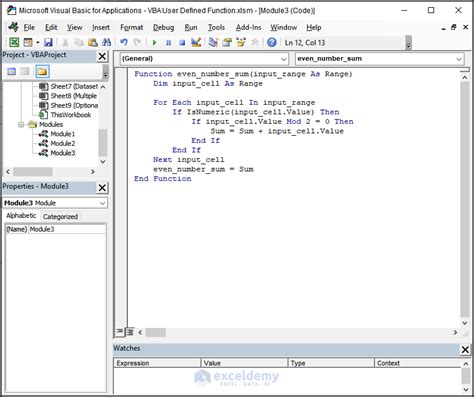
Task: Toggle Design Mode icon
Action: click(196, 42)
